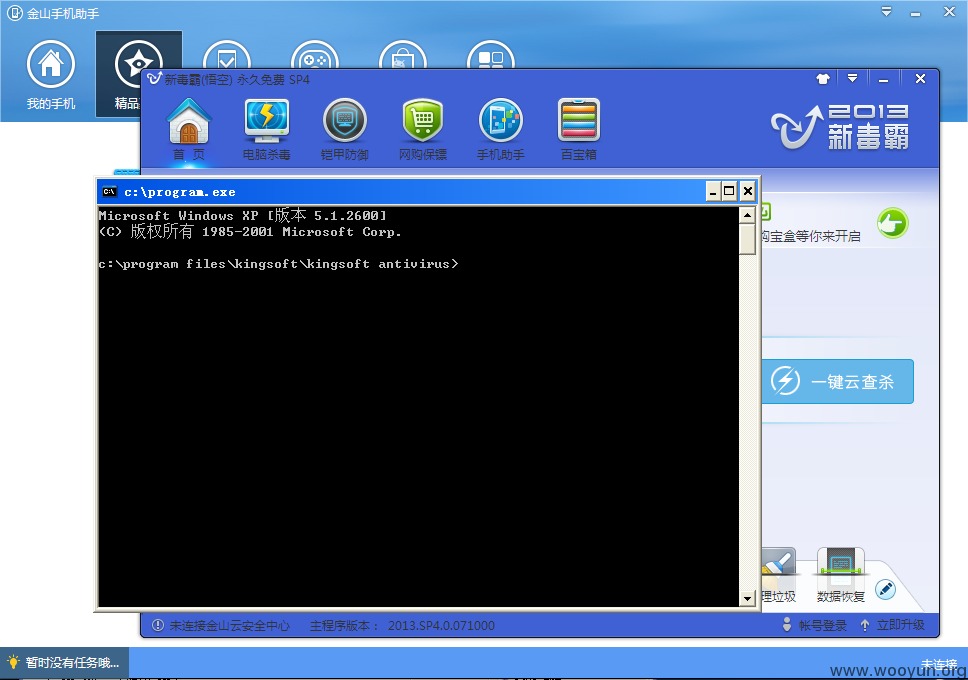Close the c:\program.exe console window
Viewport: 968px width, 680px height.
pos(748,191)
